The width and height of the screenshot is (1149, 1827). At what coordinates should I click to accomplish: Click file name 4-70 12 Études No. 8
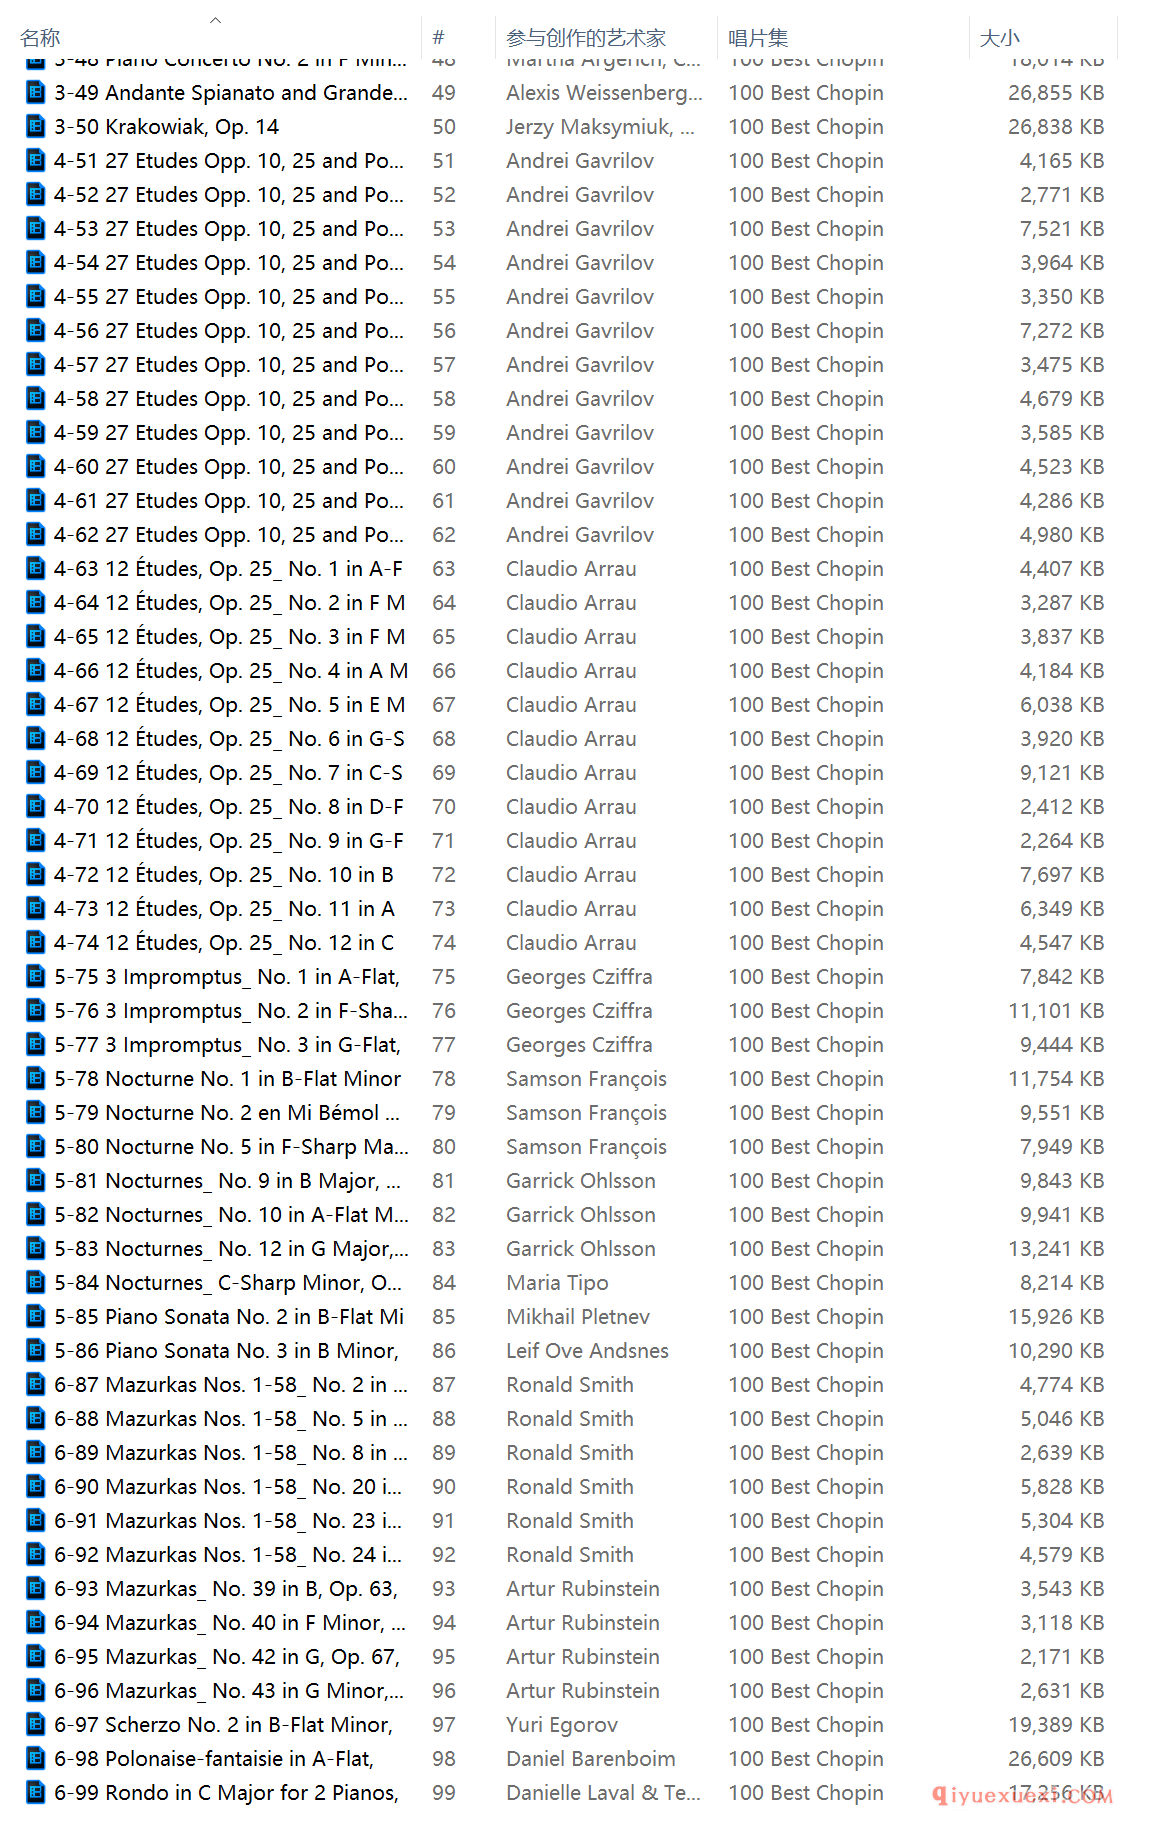click(x=229, y=807)
